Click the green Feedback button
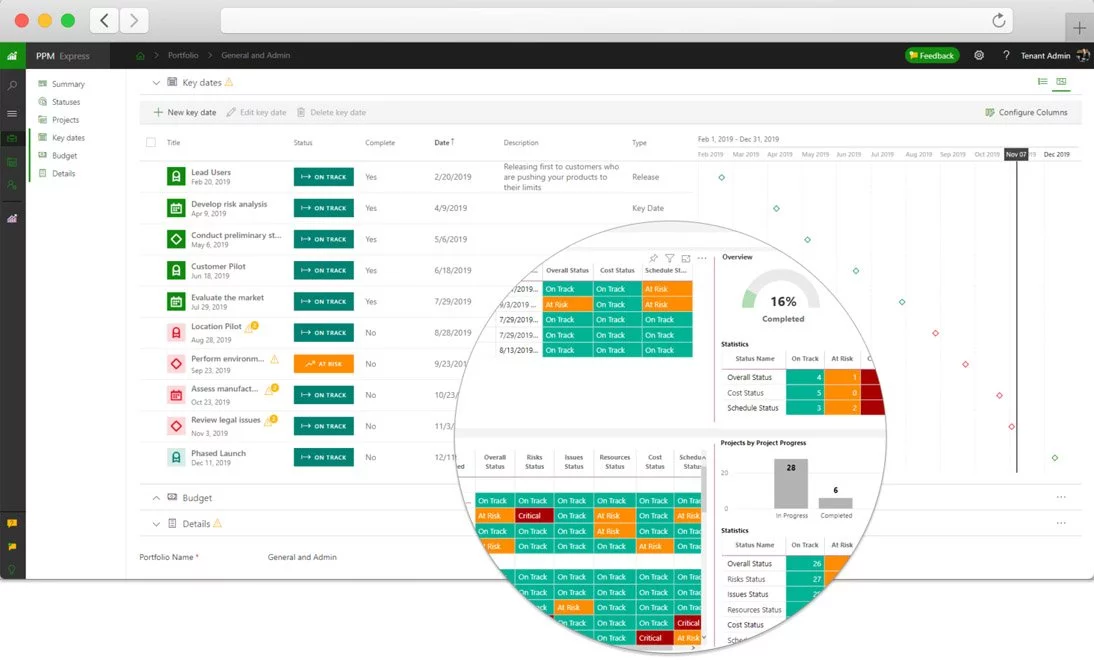 tap(931, 55)
